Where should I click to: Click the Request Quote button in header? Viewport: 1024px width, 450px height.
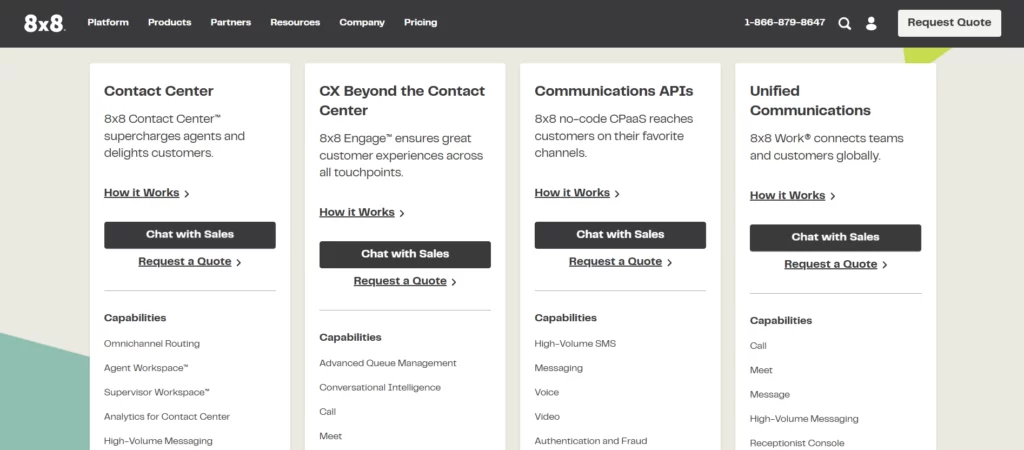click(949, 23)
